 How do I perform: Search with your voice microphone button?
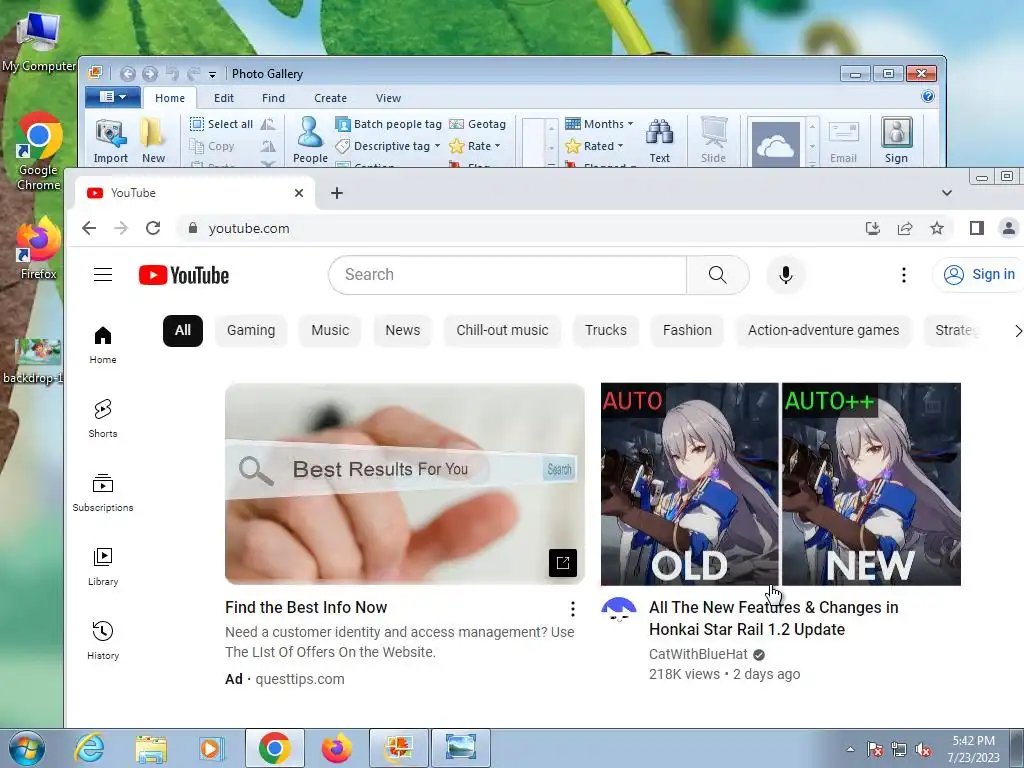786,275
